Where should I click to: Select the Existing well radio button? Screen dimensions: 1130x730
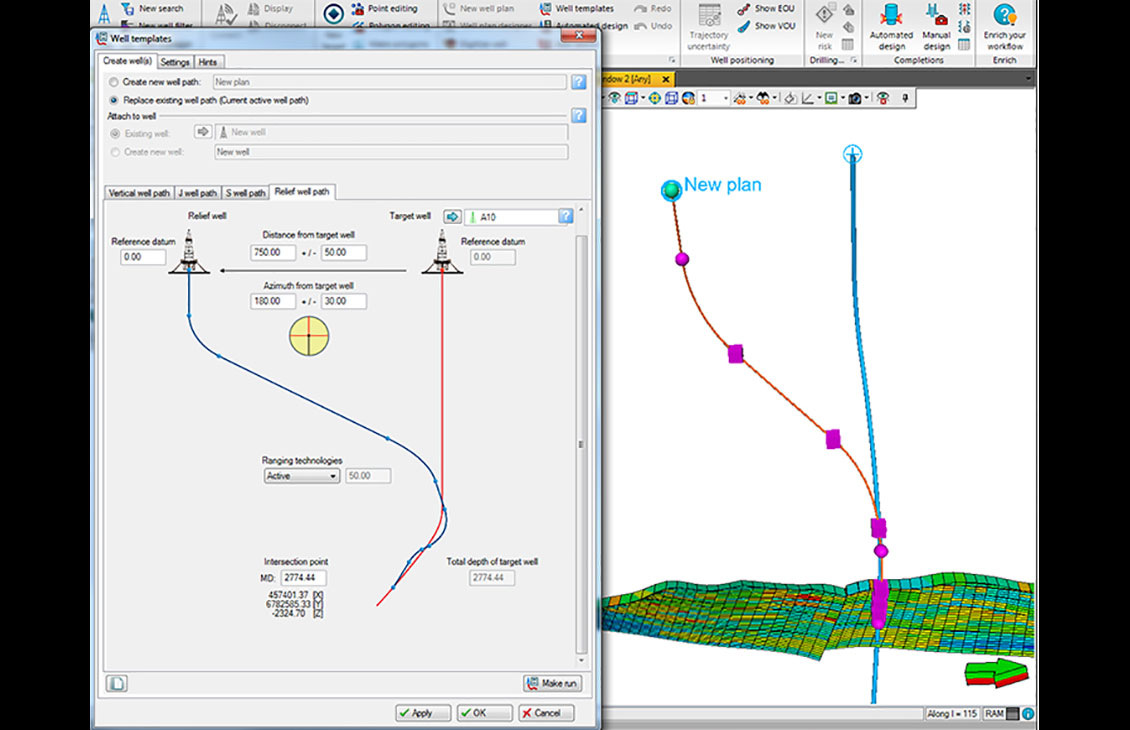tap(115, 133)
